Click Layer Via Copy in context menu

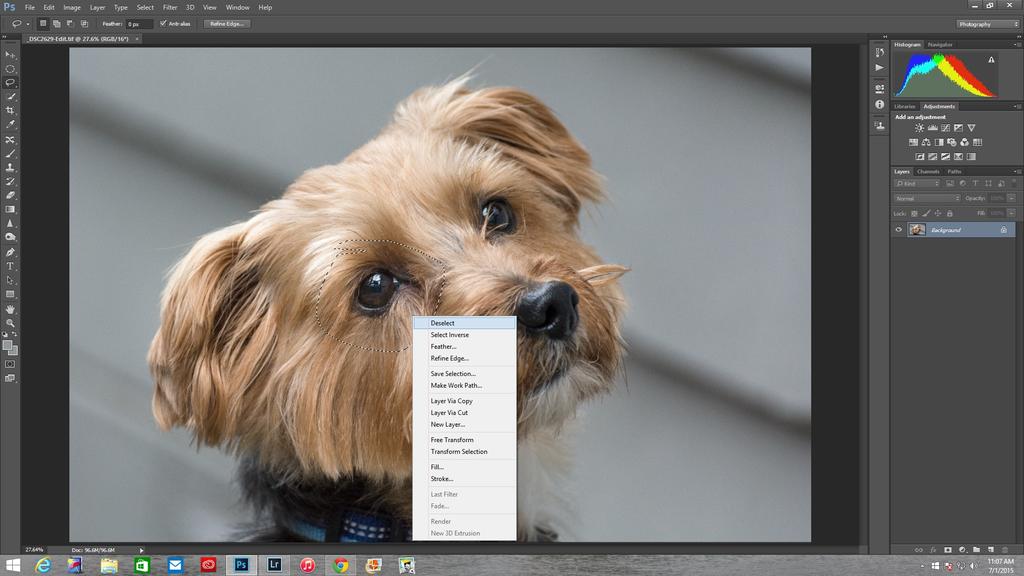(x=451, y=401)
